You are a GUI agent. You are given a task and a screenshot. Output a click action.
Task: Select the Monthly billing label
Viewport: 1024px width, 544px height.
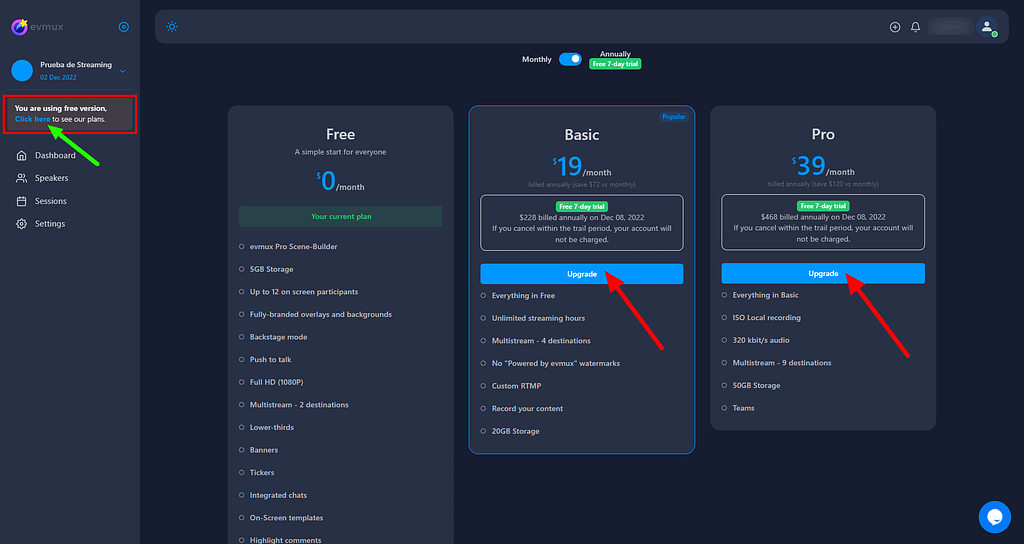(537, 59)
